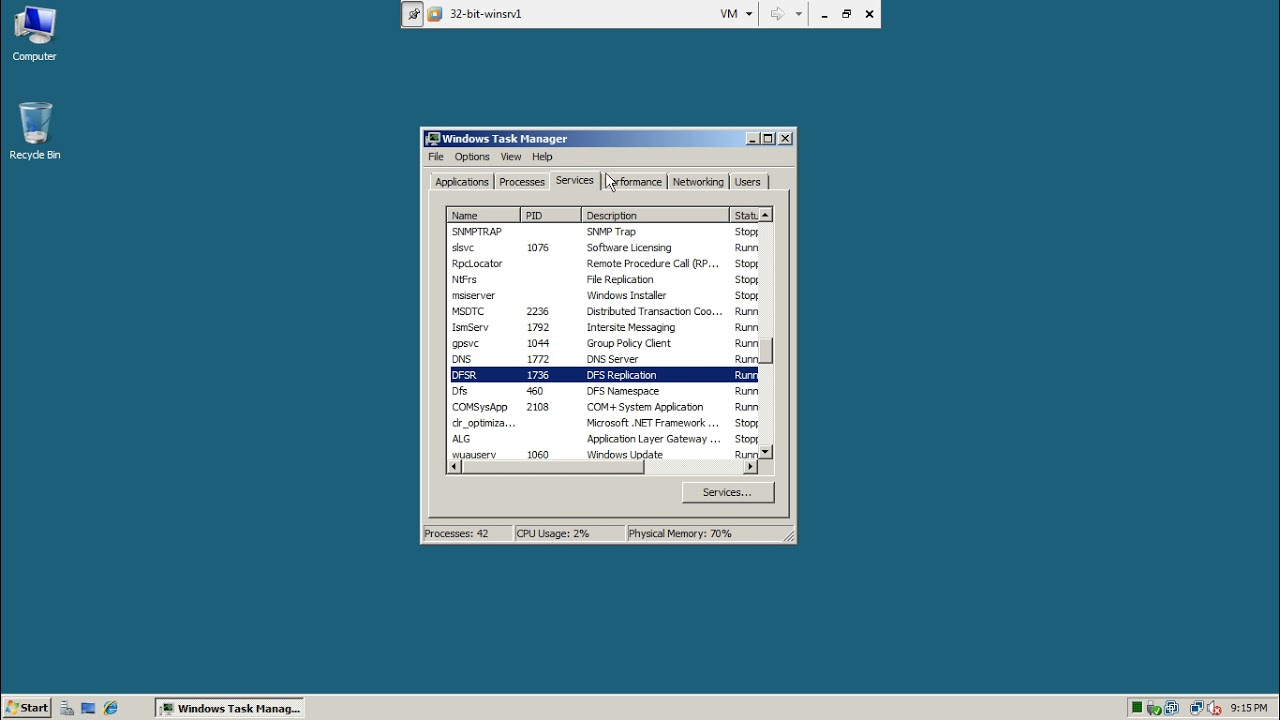Viewport: 1280px width, 720px height.
Task: Select the DNS Server service row
Action: tap(602, 360)
